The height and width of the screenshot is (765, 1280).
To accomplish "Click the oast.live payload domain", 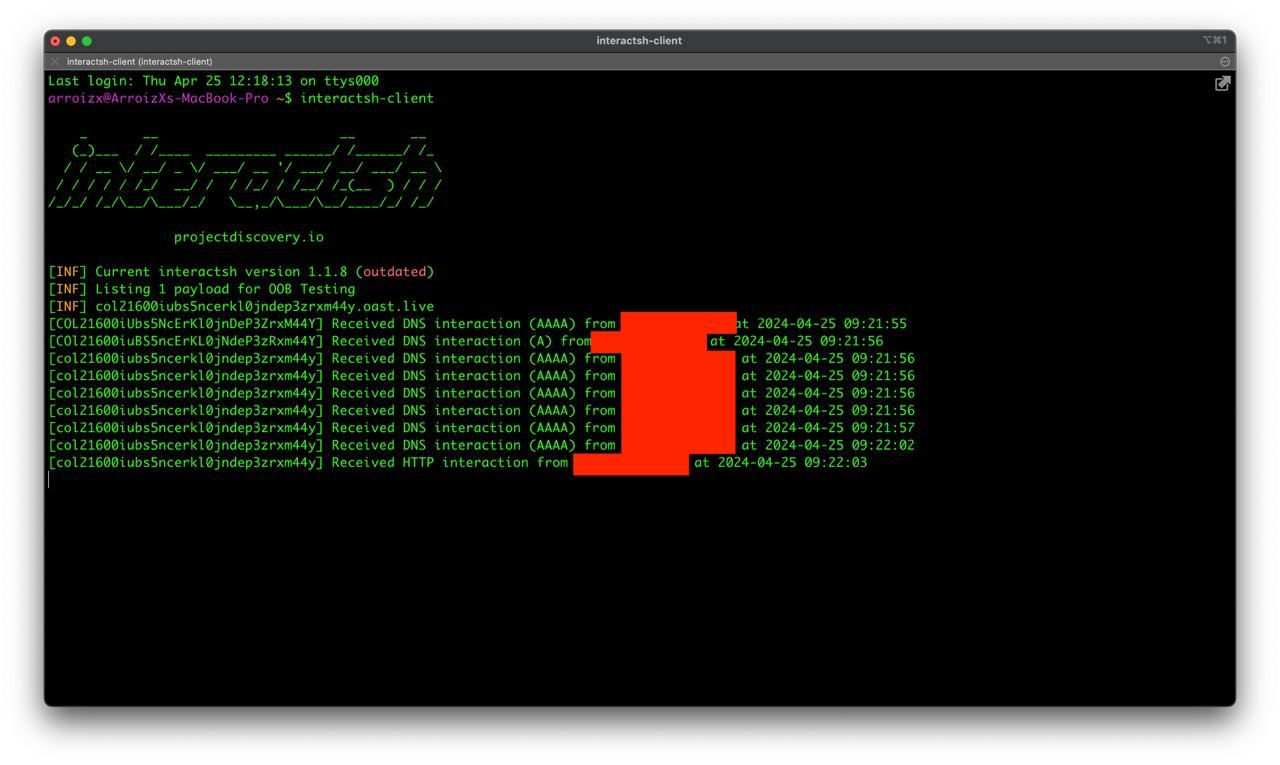I will click(265, 306).
